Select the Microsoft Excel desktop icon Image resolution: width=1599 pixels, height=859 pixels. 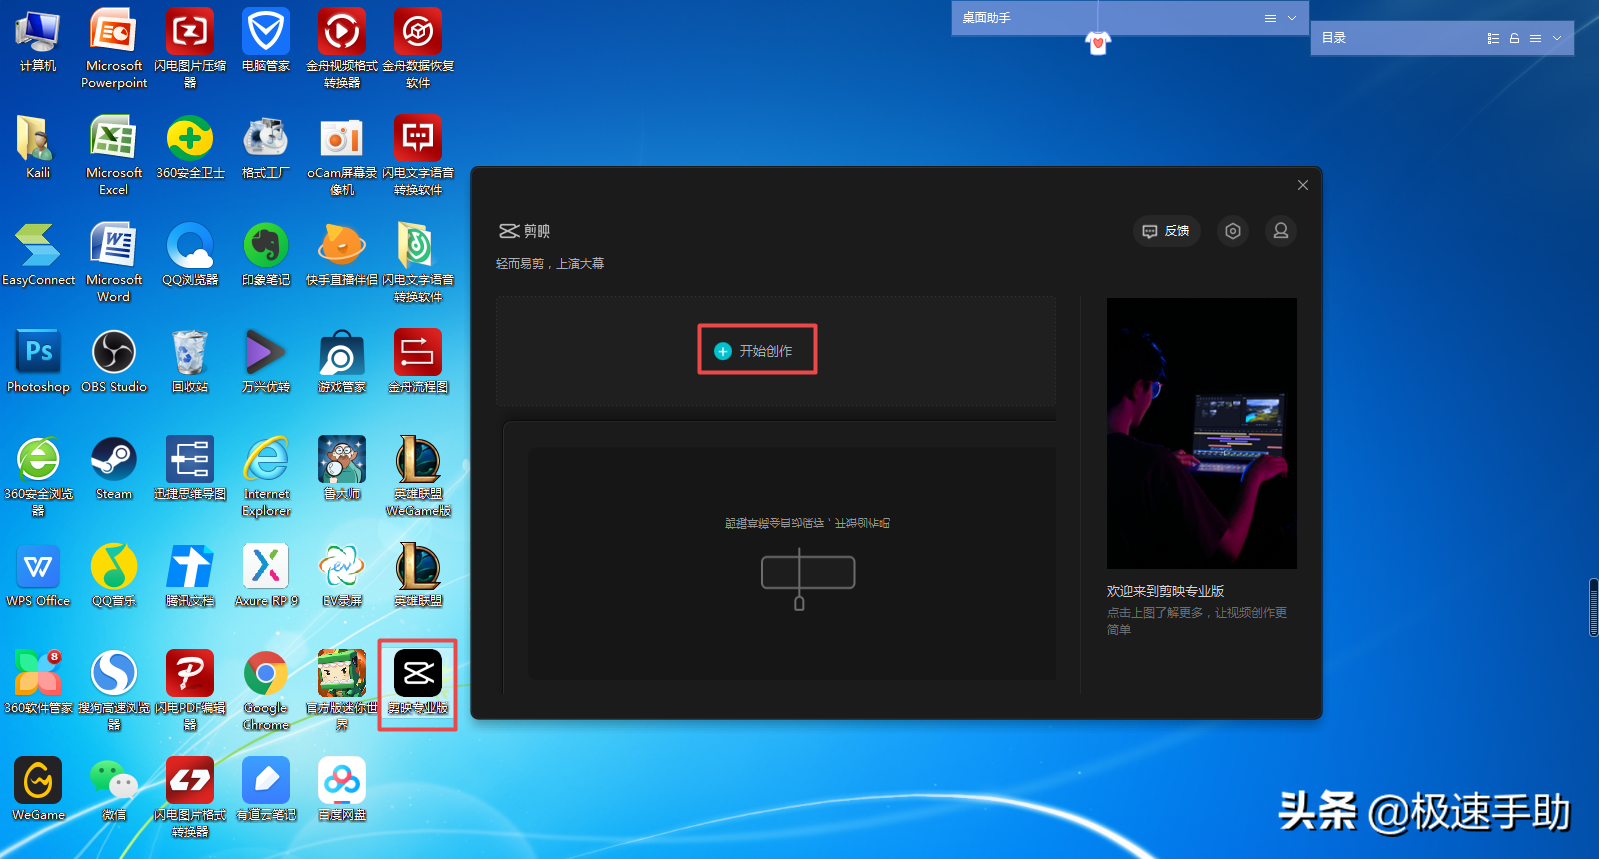tap(114, 154)
